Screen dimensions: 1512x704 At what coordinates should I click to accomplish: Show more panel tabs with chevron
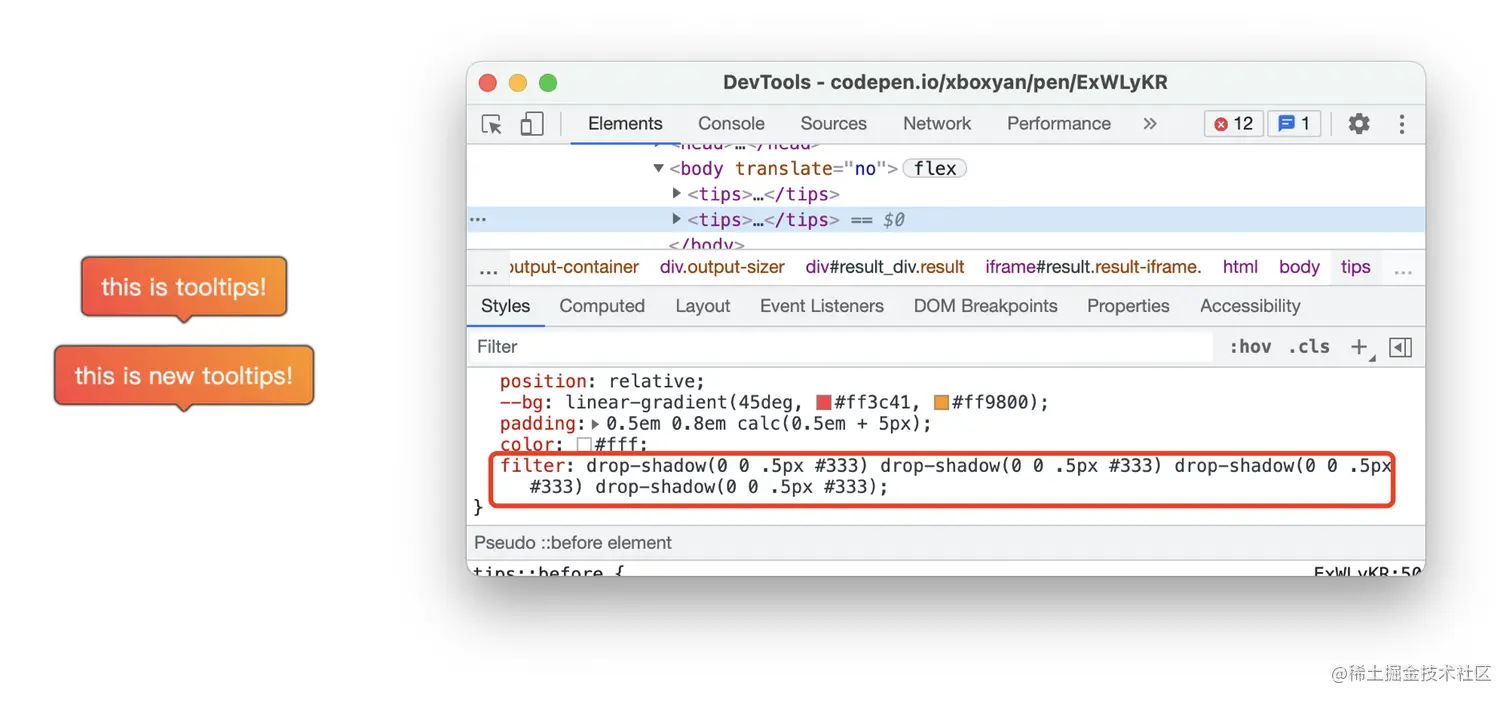tap(1150, 124)
